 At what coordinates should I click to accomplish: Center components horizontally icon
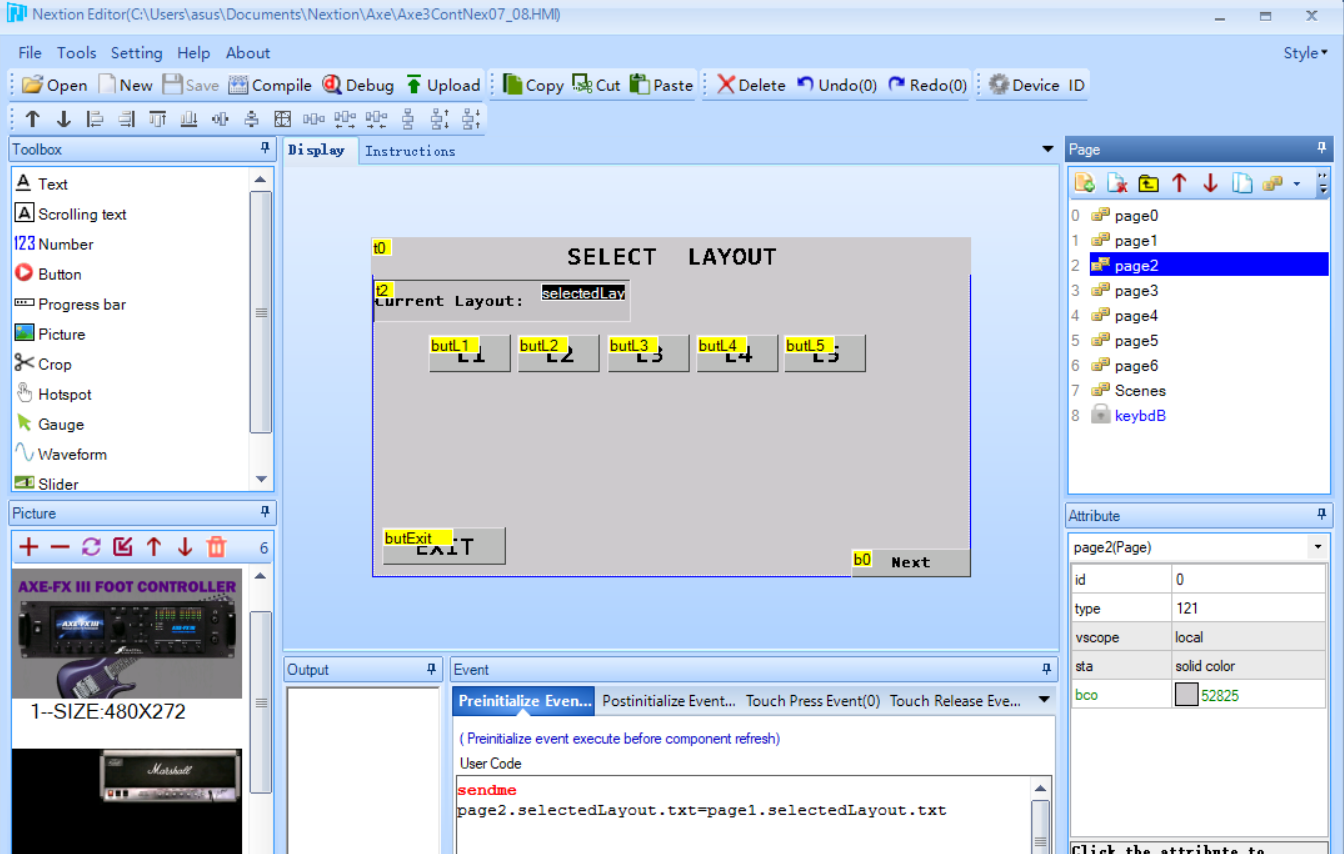tap(220, 119)
